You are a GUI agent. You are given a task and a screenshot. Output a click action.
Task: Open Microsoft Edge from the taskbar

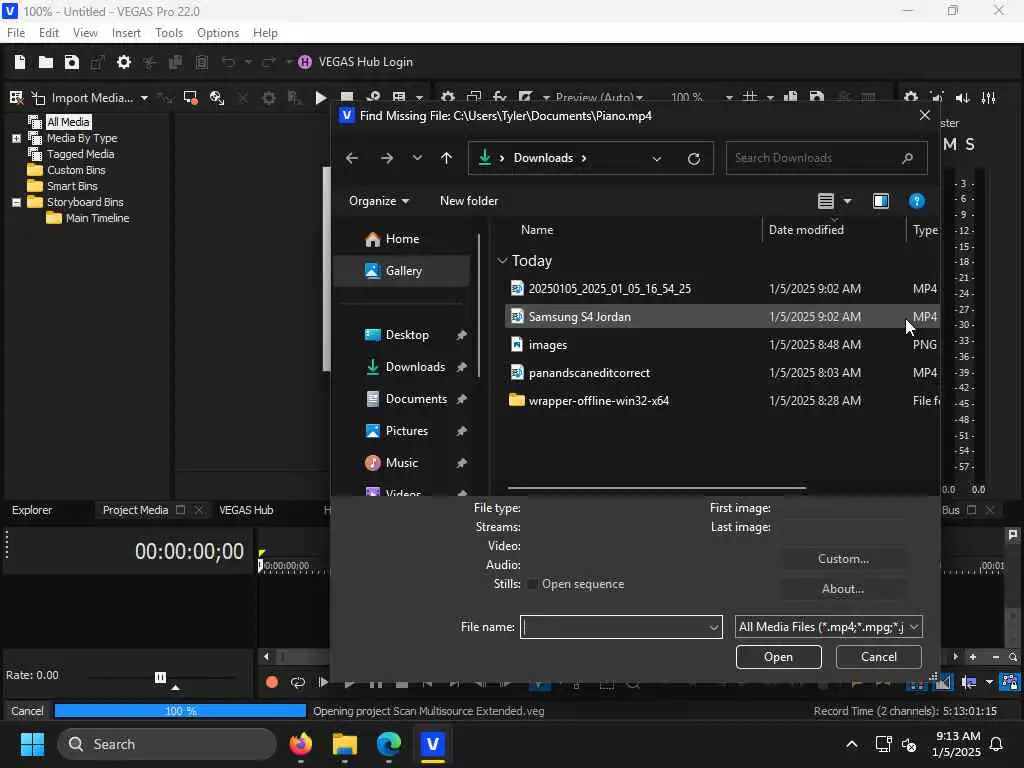(x=389, y=744)
